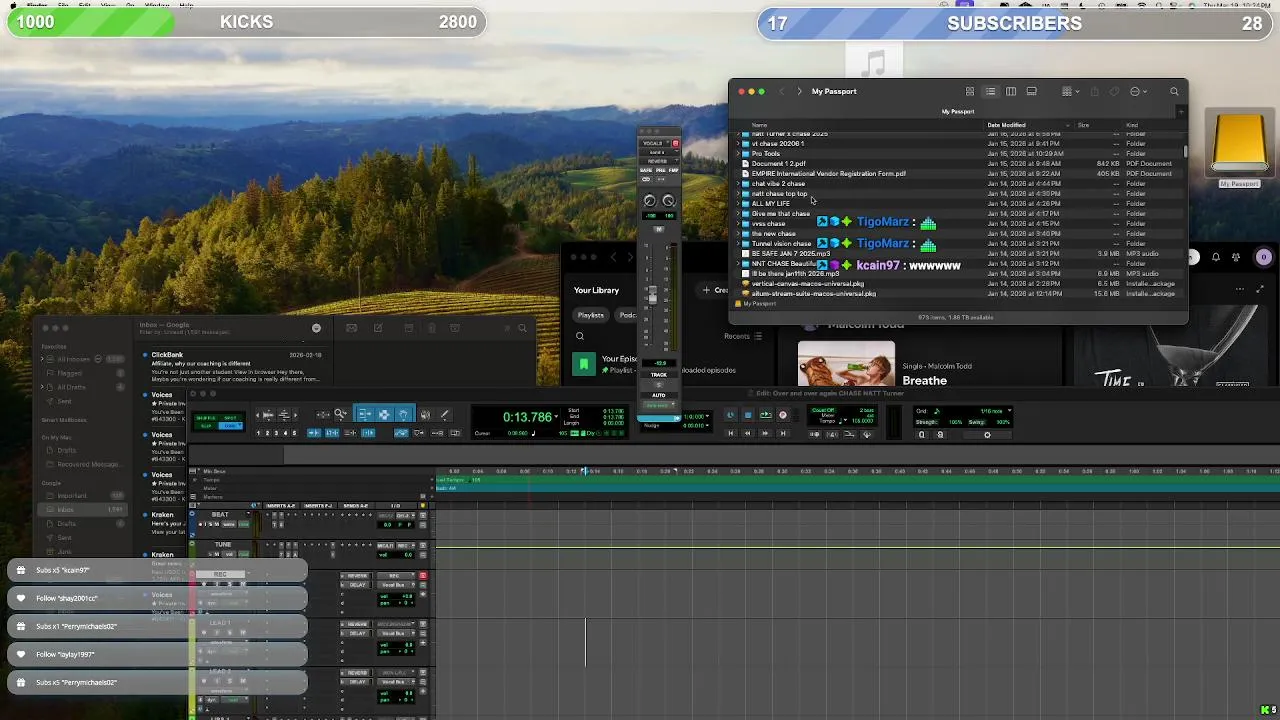Sort Finder list by Size column
Image resolution: width=1280 pixels, height=720 pixels.
1083,125
